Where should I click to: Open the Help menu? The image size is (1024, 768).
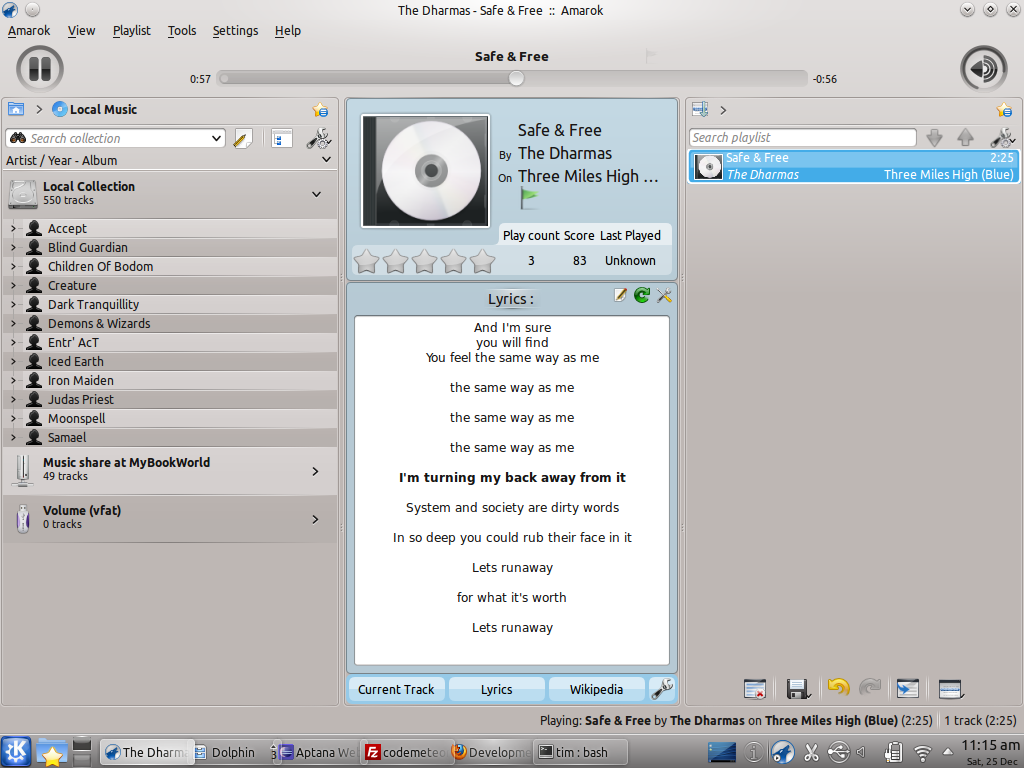287,31
